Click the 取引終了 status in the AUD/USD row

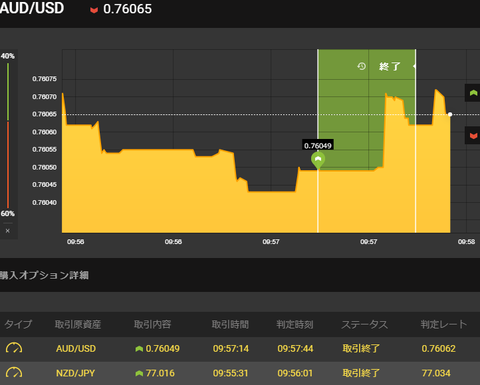pyautogui.click(x=361, y=349)
